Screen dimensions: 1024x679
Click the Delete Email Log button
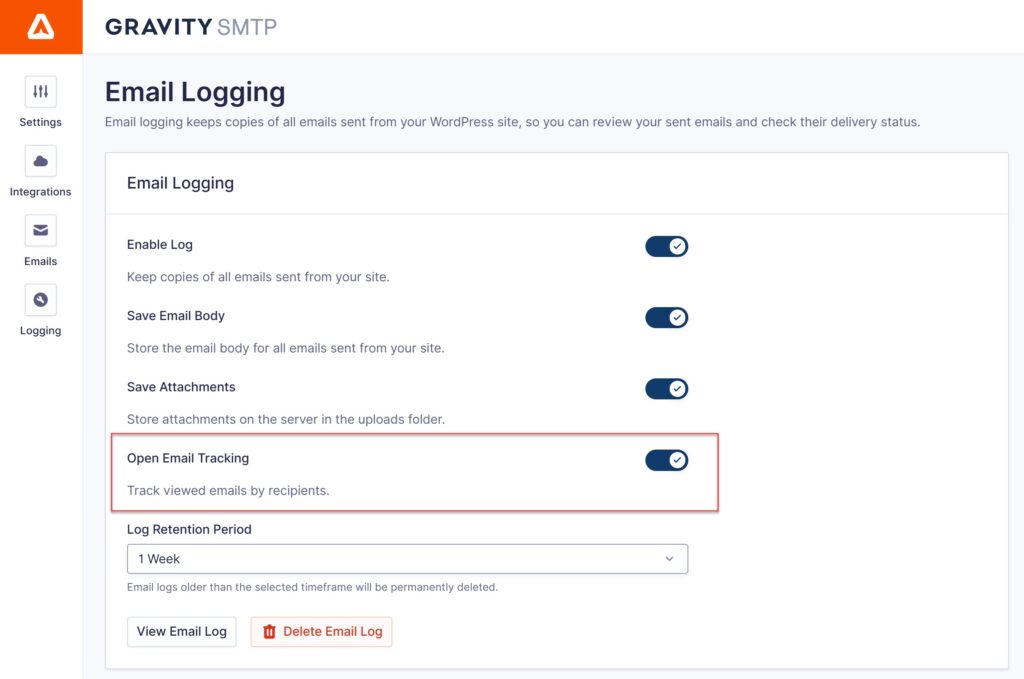(320, 631)
